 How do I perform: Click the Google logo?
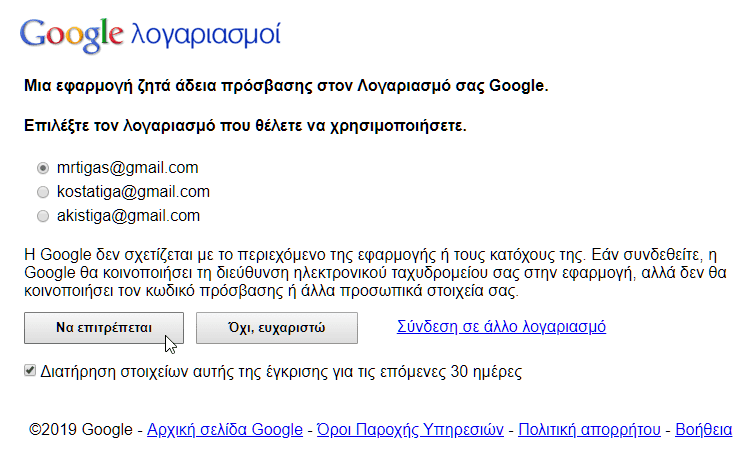(x=71, y=35)
